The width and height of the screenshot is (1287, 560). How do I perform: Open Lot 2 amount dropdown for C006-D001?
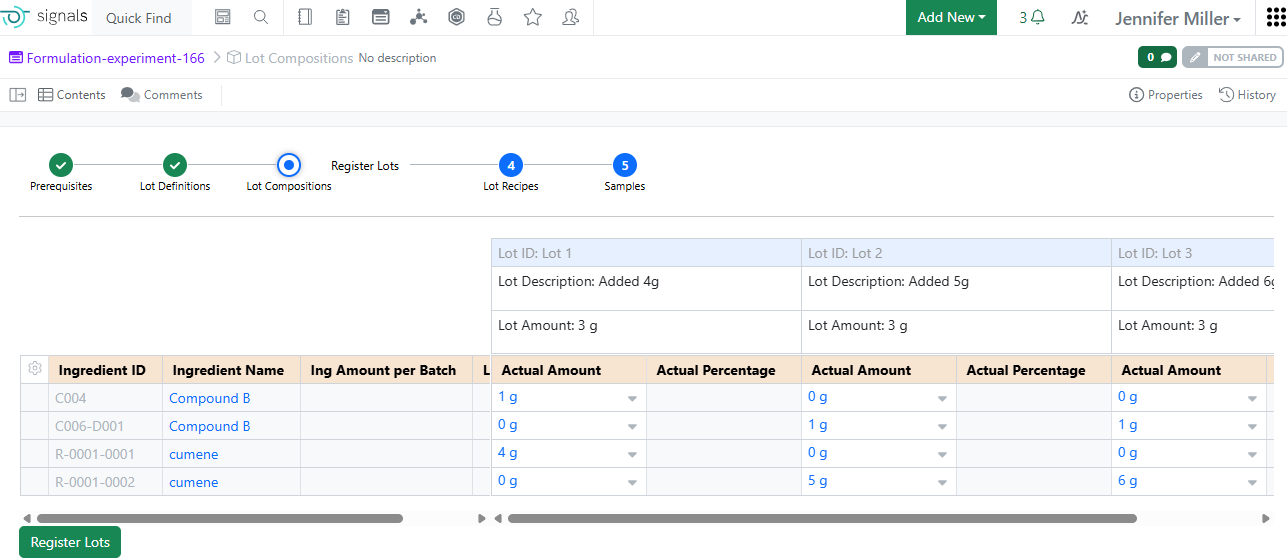click(x=942, y=426)
